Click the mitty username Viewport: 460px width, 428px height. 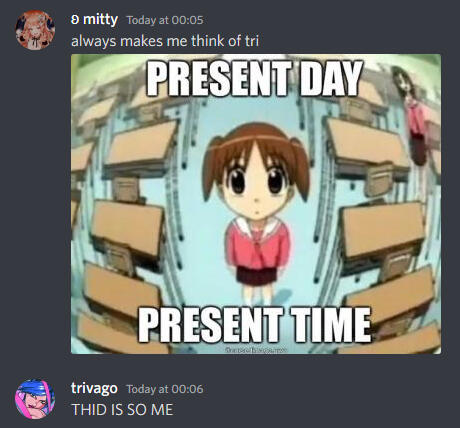click(x=100, y=20)
